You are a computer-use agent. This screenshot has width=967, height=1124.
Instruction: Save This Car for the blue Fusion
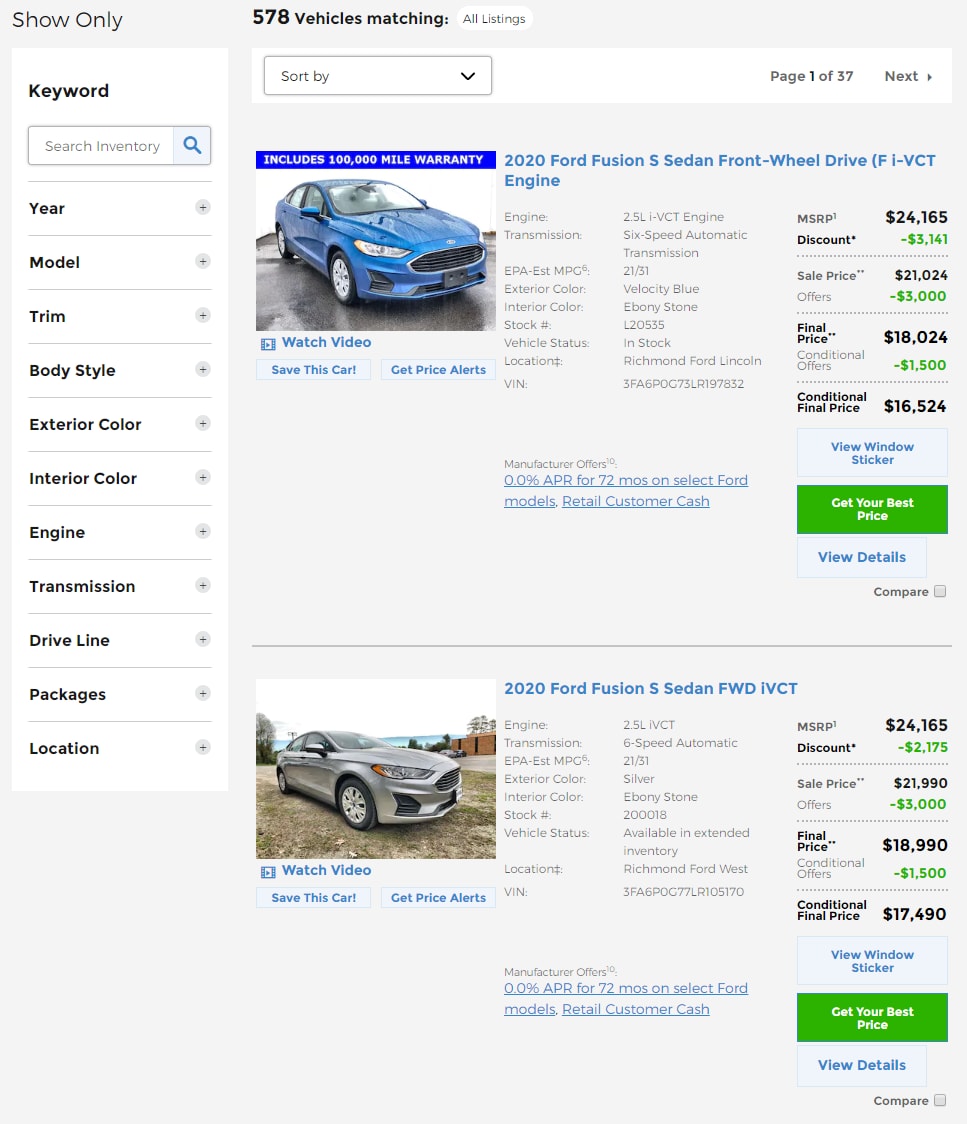(313, 370)
